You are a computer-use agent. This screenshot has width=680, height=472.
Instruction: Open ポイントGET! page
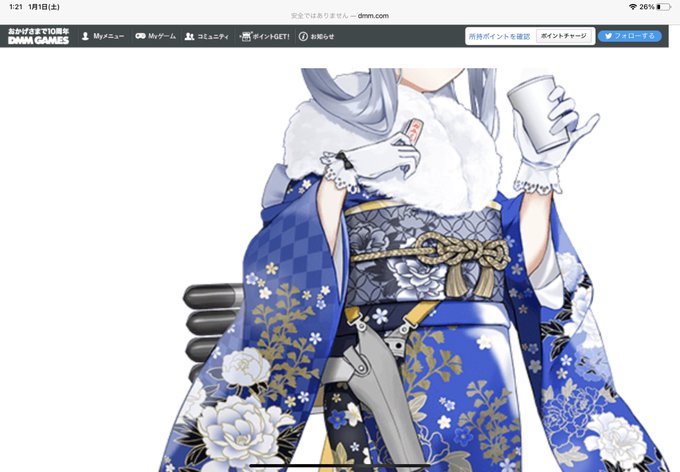[265, 36]
